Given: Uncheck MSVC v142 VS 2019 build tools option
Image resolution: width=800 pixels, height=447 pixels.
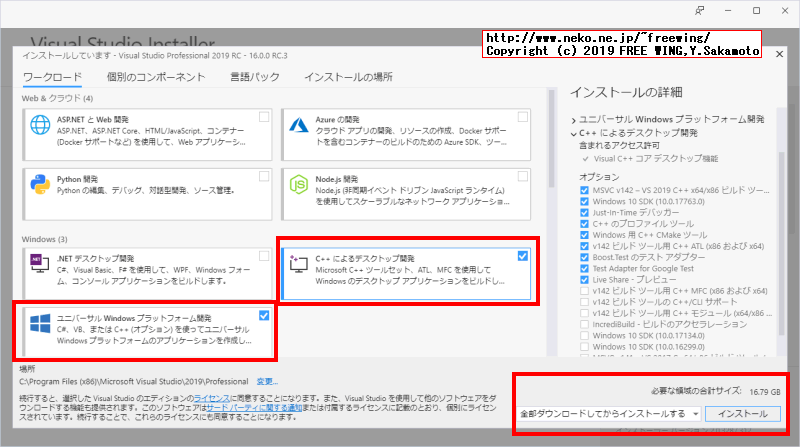Looking at the screenshot, I should tap(584, 190).
